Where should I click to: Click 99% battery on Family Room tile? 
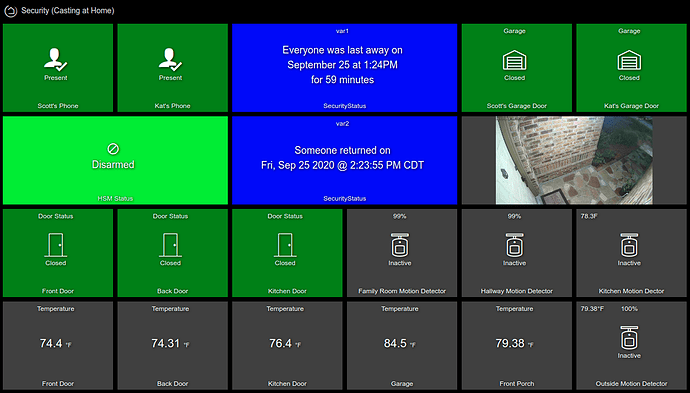coord(400,216)
